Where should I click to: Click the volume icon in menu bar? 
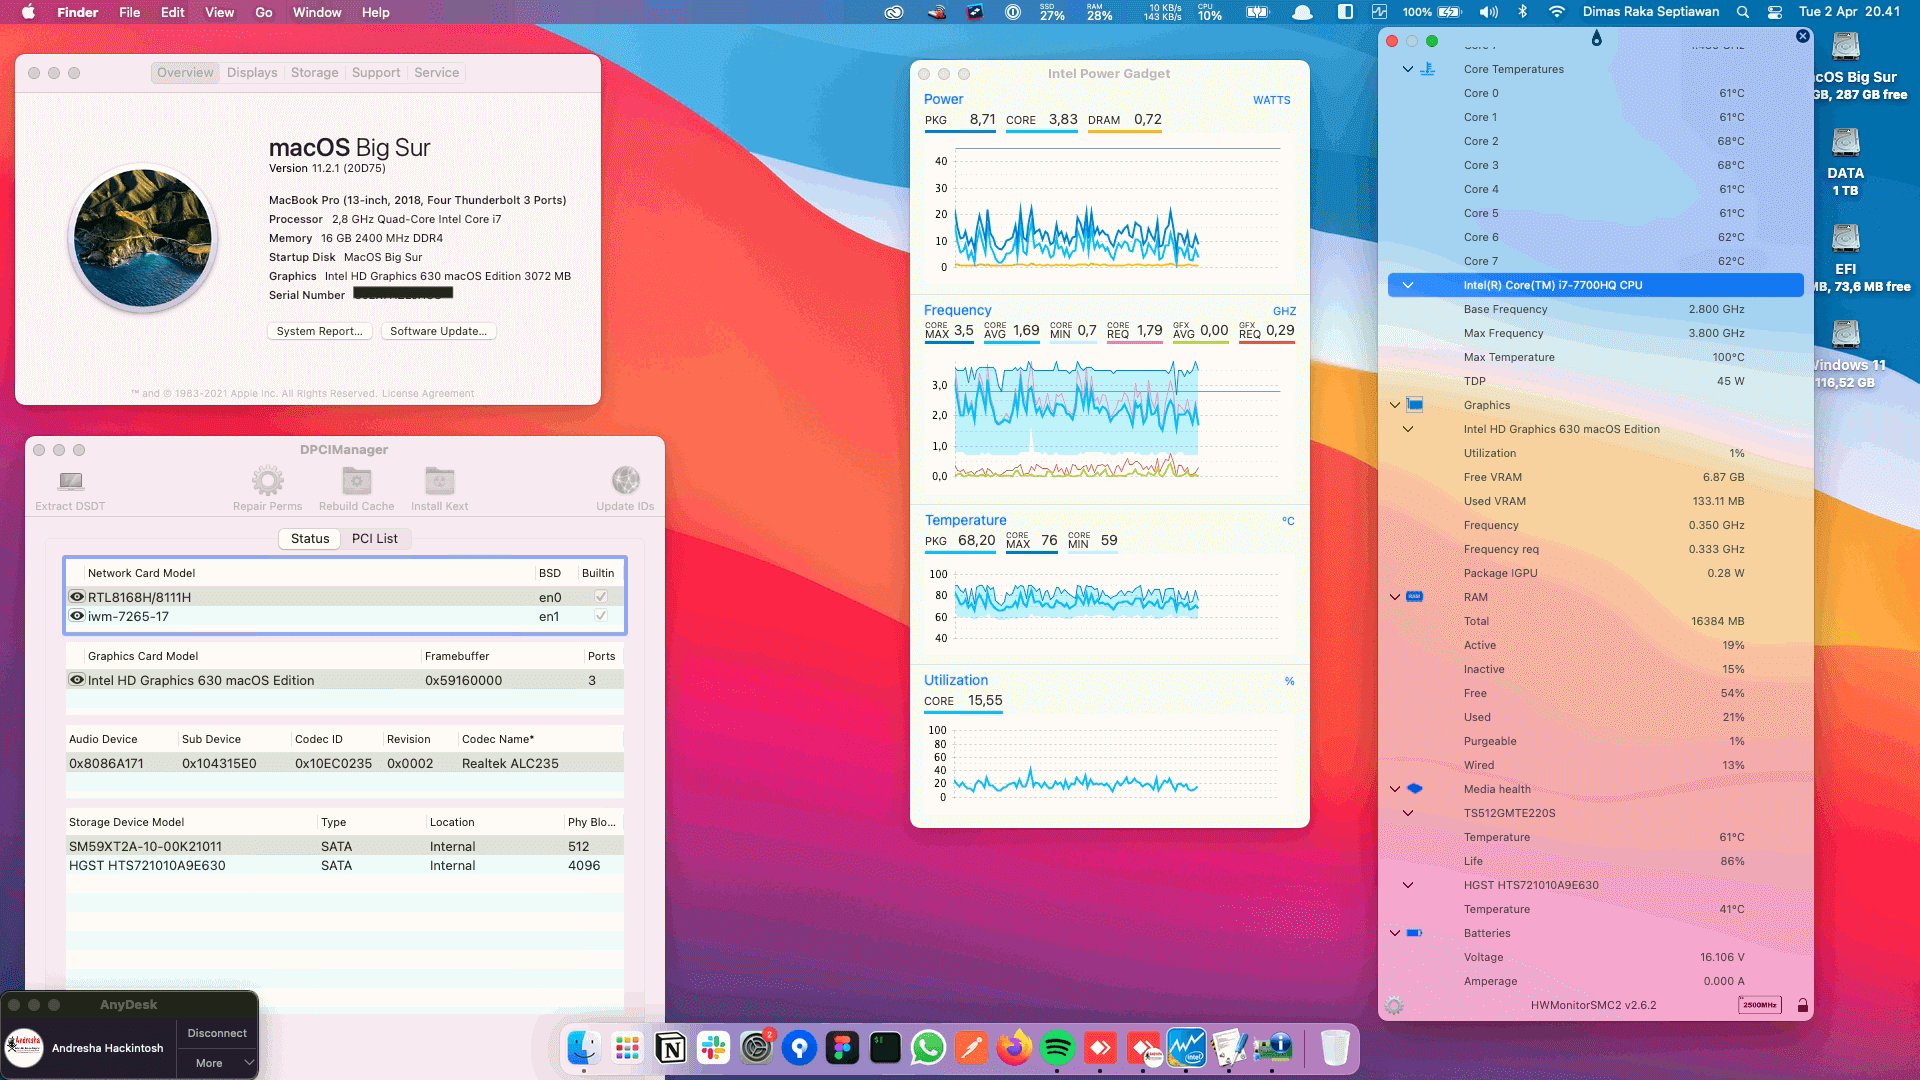point(1489,12)
